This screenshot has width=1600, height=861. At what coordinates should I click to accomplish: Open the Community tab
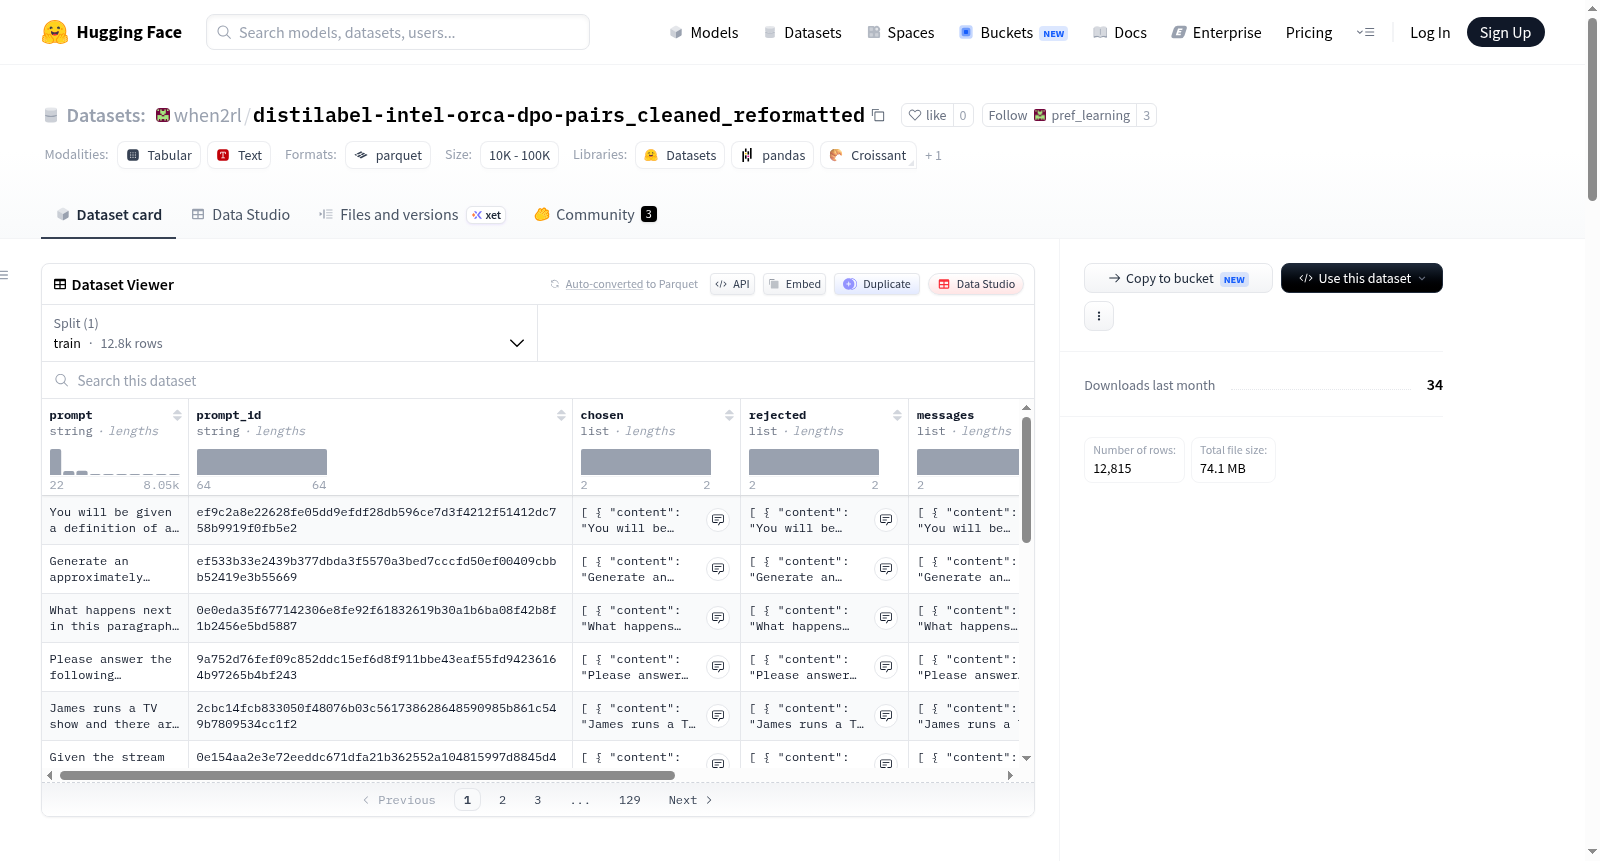[596, 215]
